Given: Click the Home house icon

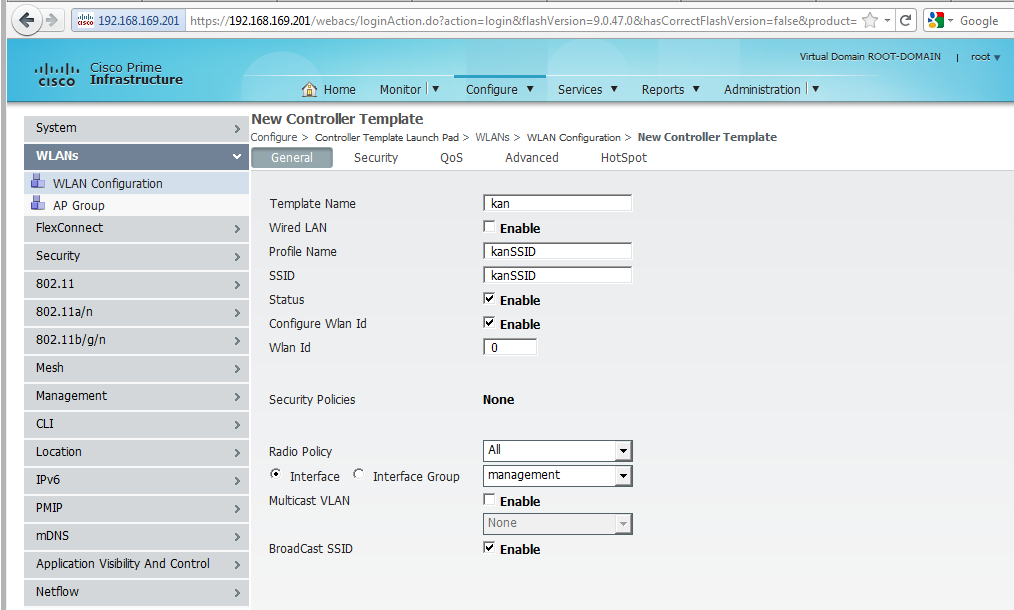Looking at the screenshot, I should coord(310,89).
